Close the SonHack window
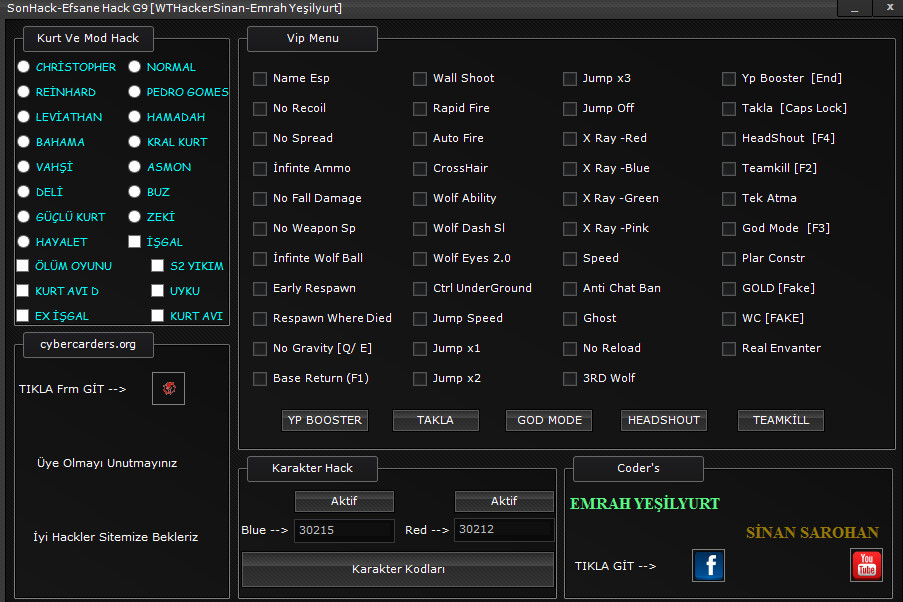Screen dimensions: 903x602 pyautogui.click(x=890, y=8)
